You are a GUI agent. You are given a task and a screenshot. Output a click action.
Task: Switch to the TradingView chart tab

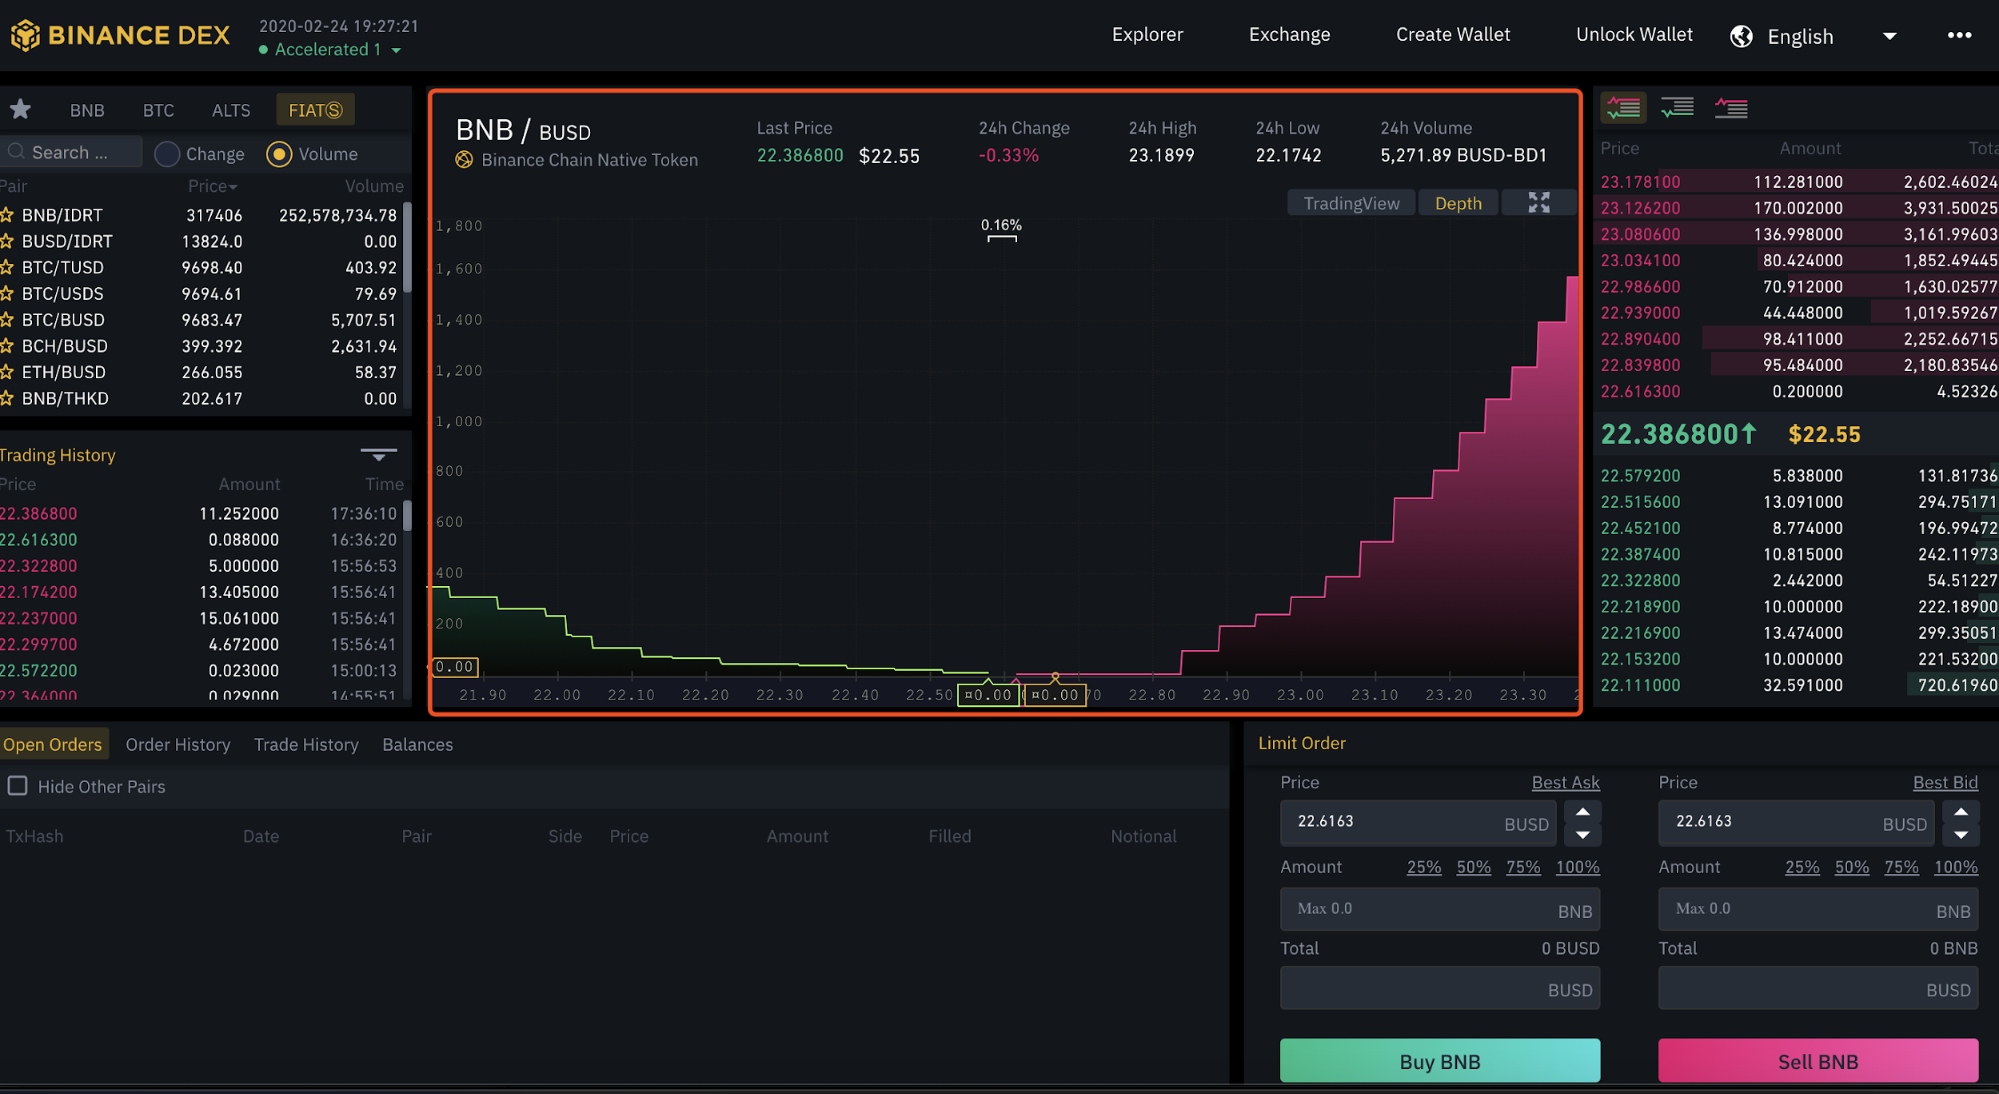[1351, 203]
